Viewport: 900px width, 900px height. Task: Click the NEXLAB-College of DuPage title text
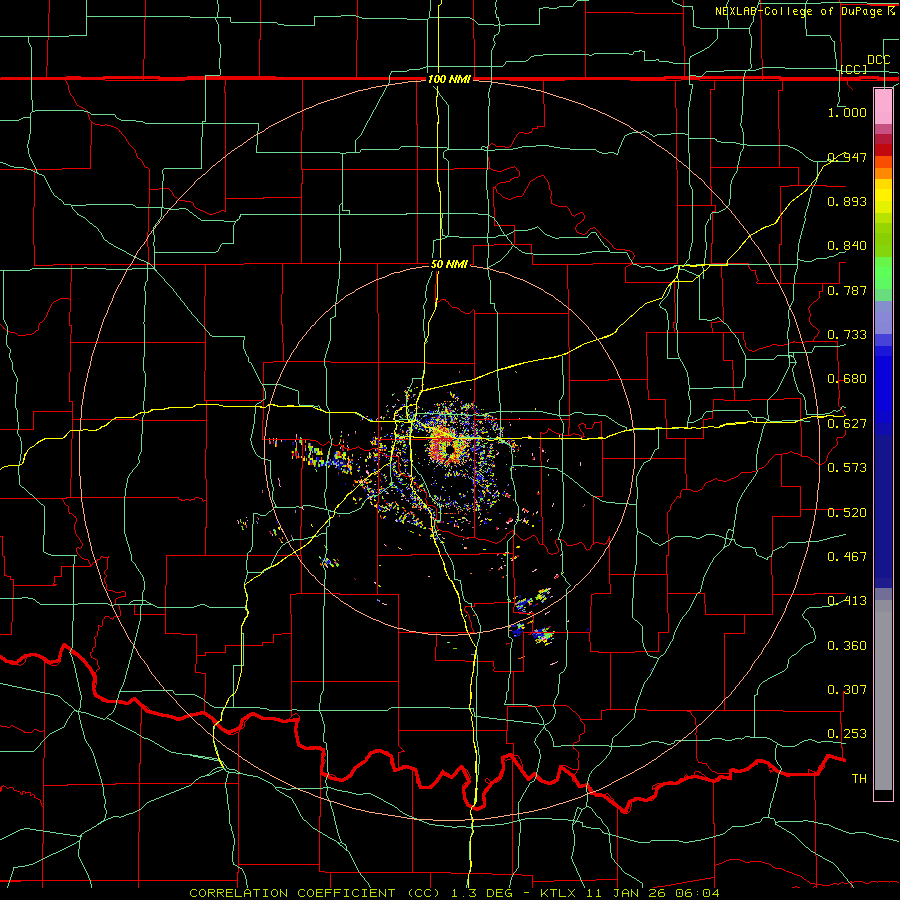[x=797, y=11]
